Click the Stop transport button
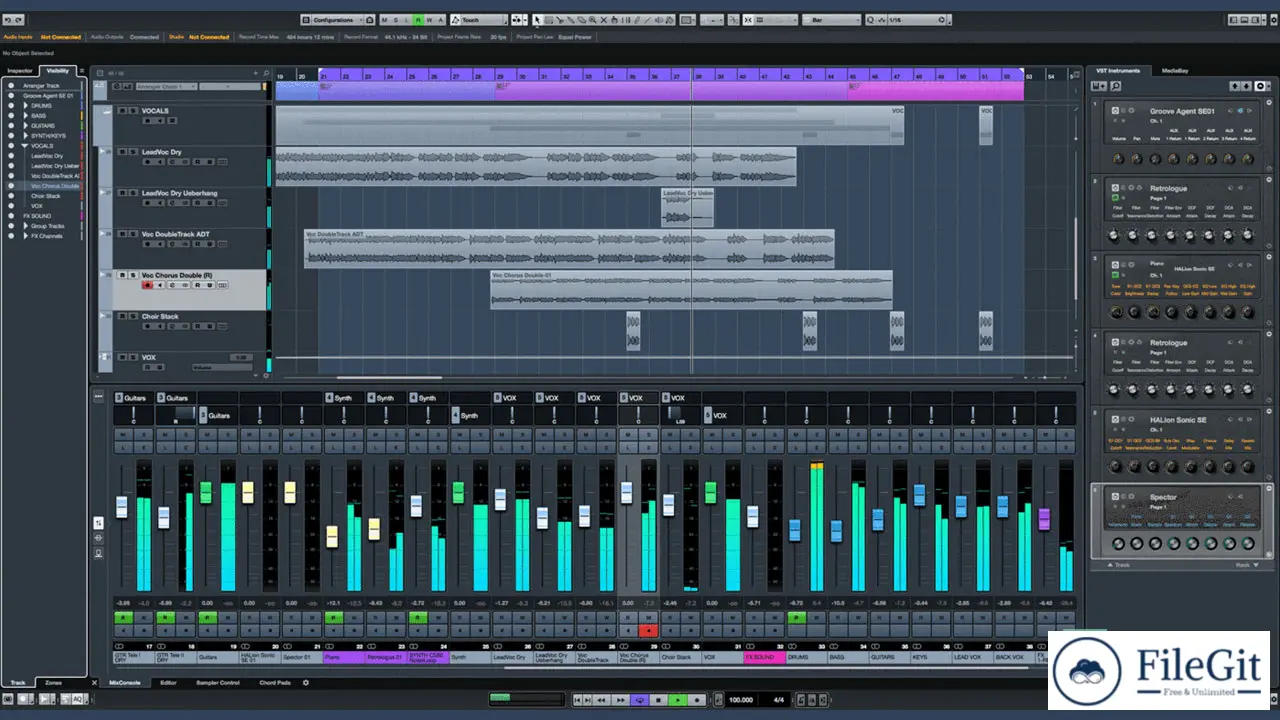 click(658, 700)
